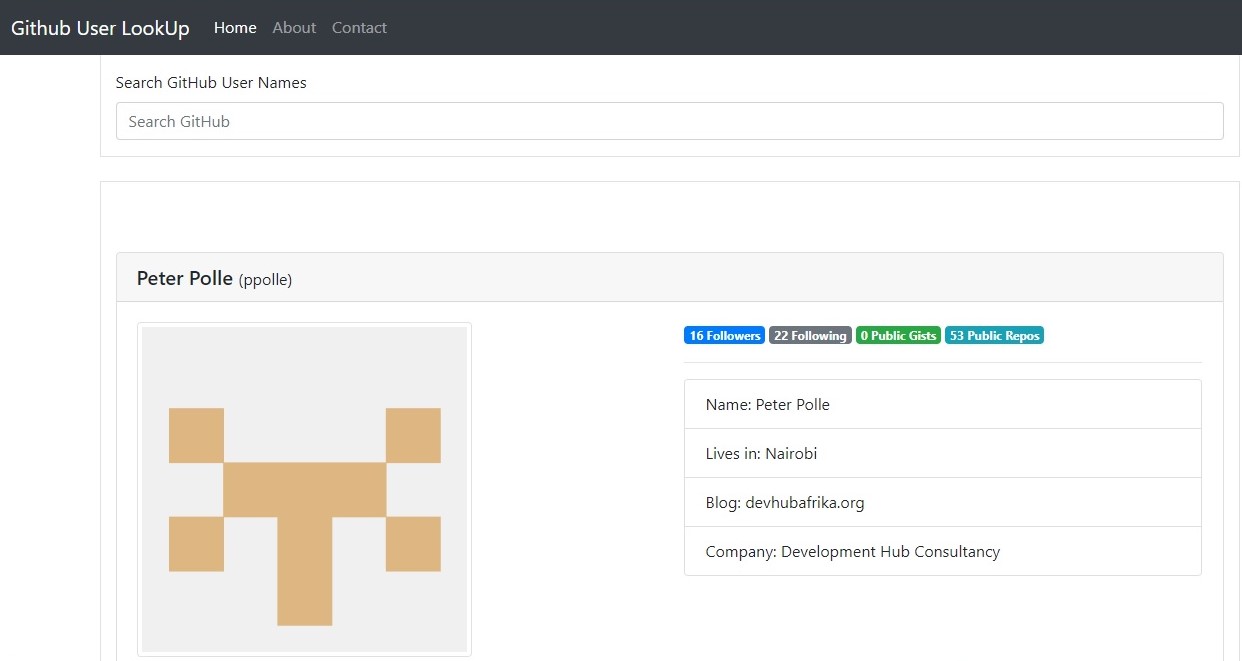1242x661 pixels.
Task: Select the teal 53 Public Repos badge
Action: [x=994, y=336]
